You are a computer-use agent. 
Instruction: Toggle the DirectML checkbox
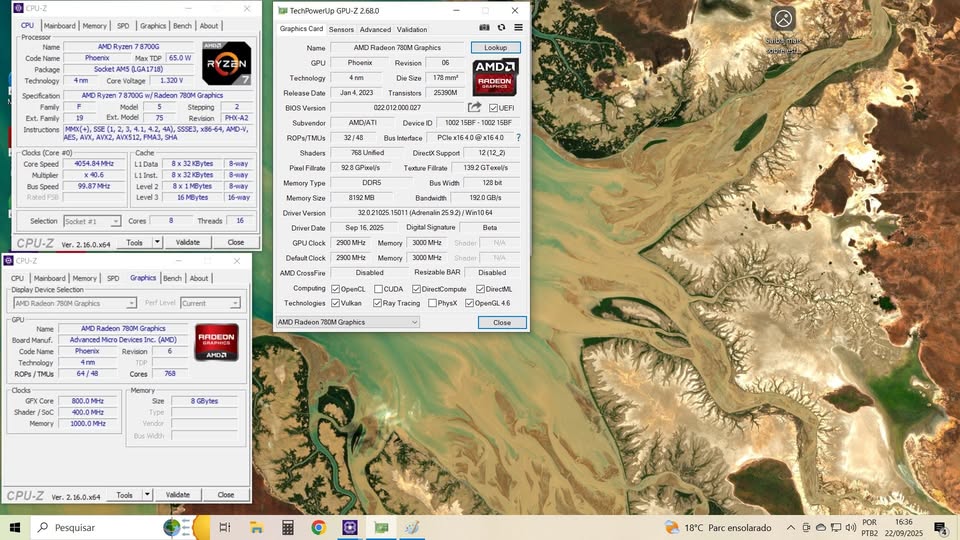click(480, 289)
